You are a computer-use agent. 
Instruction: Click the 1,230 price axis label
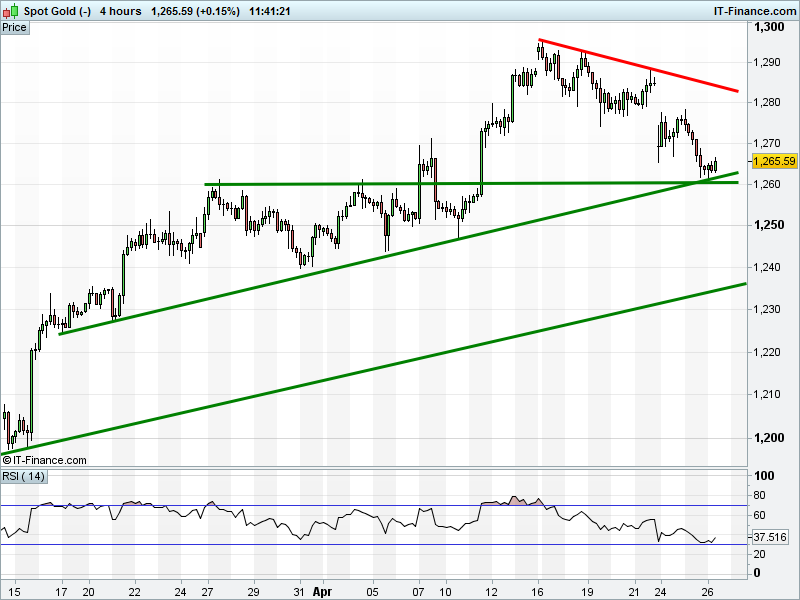(x=767, y=309)
